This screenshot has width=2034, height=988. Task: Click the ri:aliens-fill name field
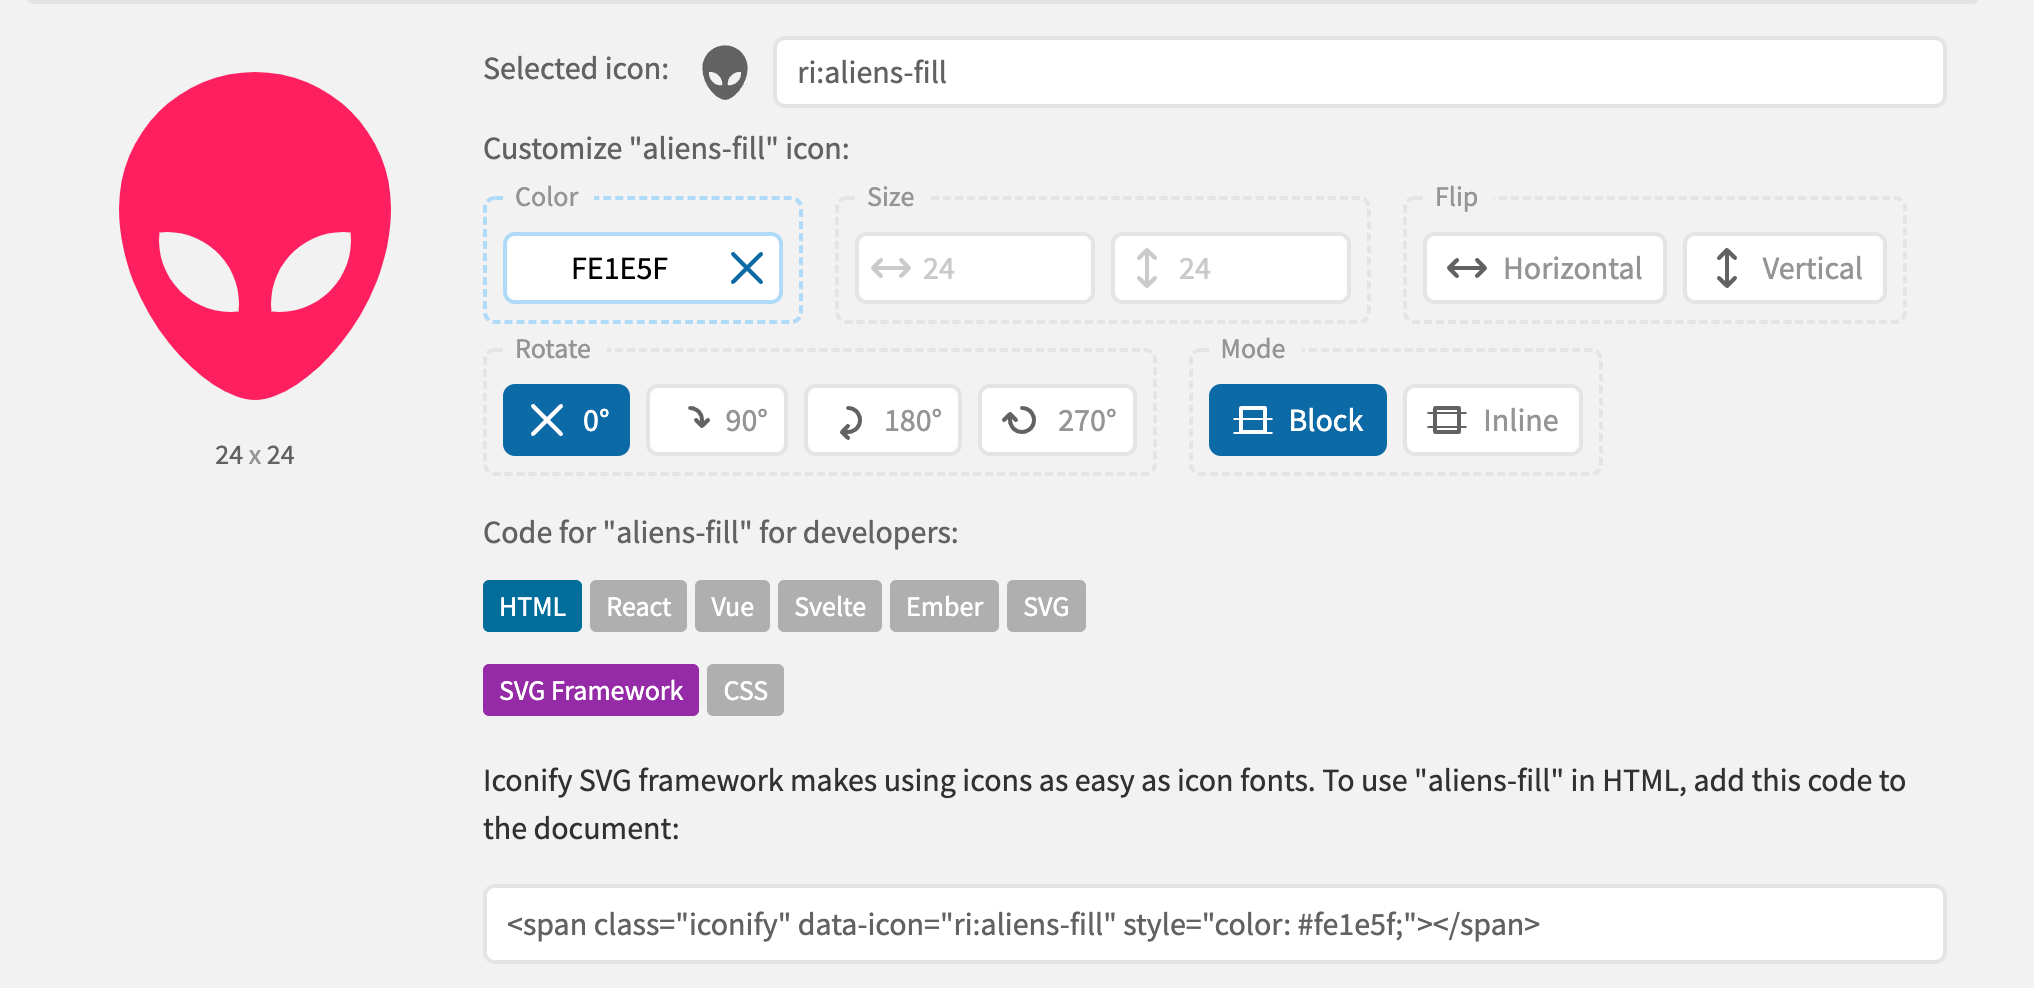click(1360, 72)
